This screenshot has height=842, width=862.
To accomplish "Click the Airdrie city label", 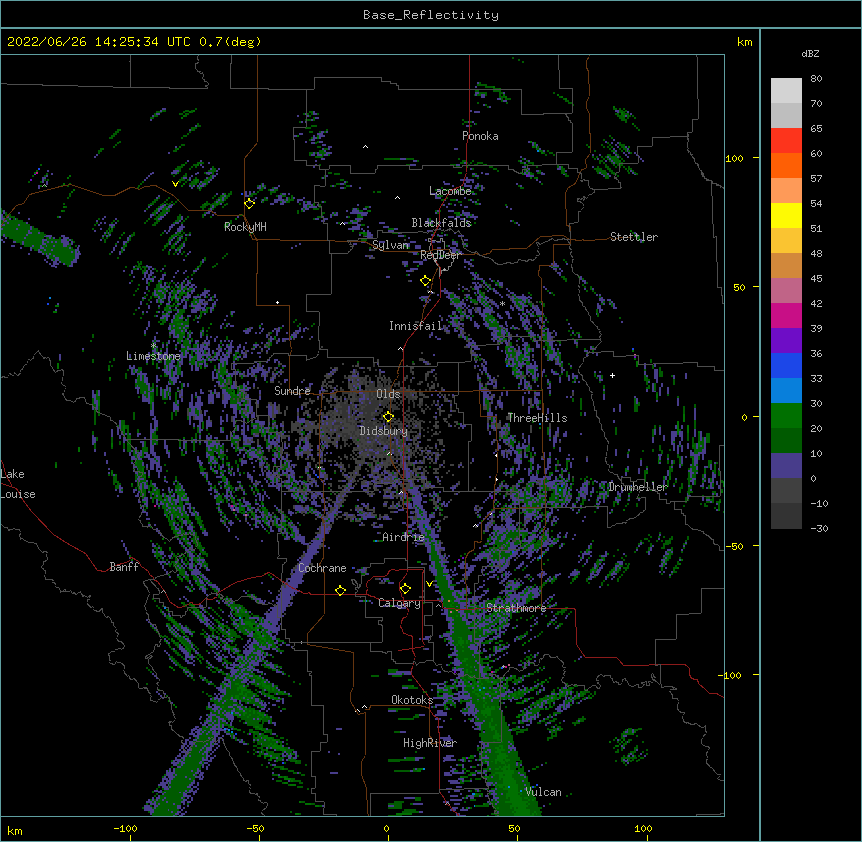I will 403,537.
